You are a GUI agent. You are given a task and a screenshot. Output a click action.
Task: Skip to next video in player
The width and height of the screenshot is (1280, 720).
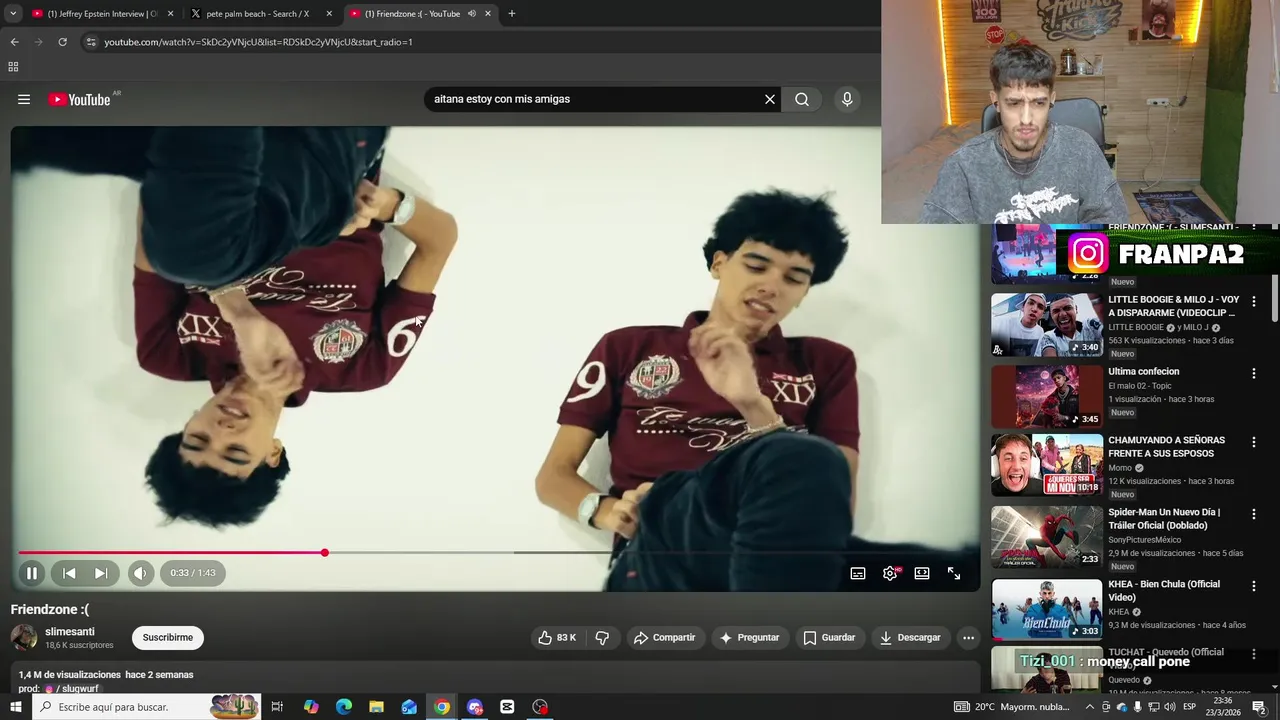click(101, 573)
